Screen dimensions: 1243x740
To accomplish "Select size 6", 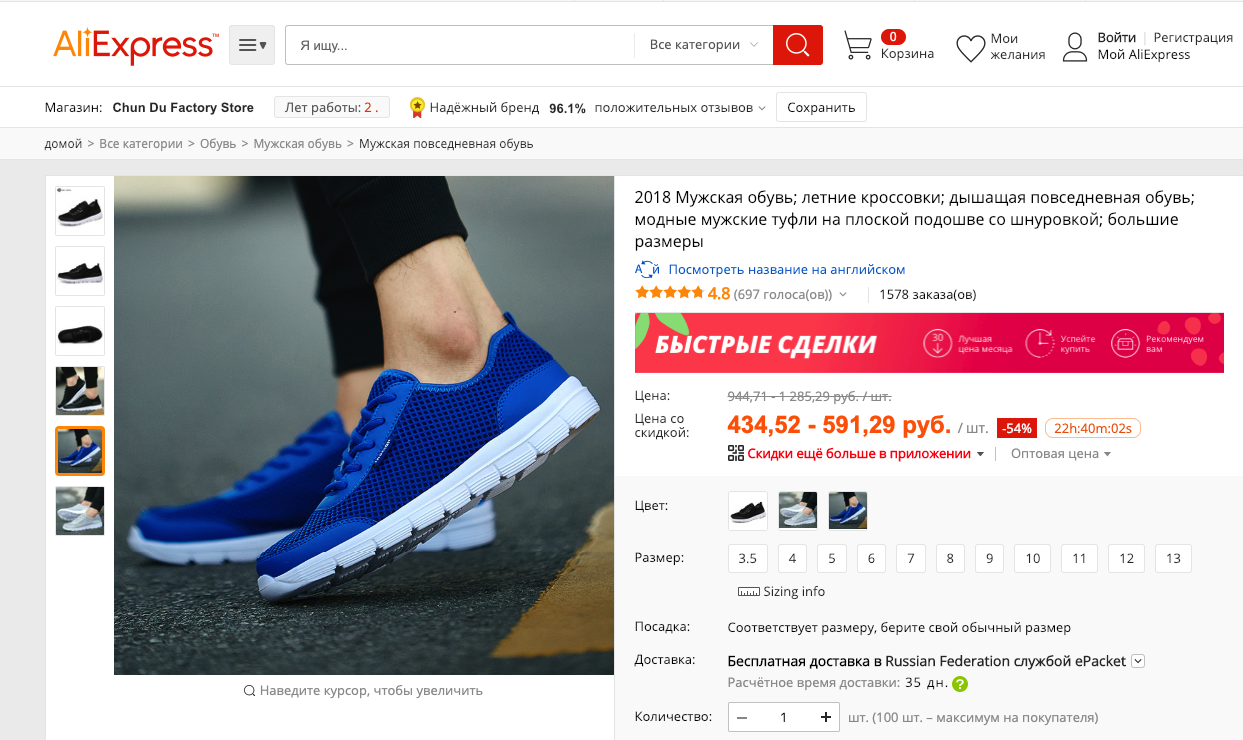I will pyautogui.click(x=871, y=558).
